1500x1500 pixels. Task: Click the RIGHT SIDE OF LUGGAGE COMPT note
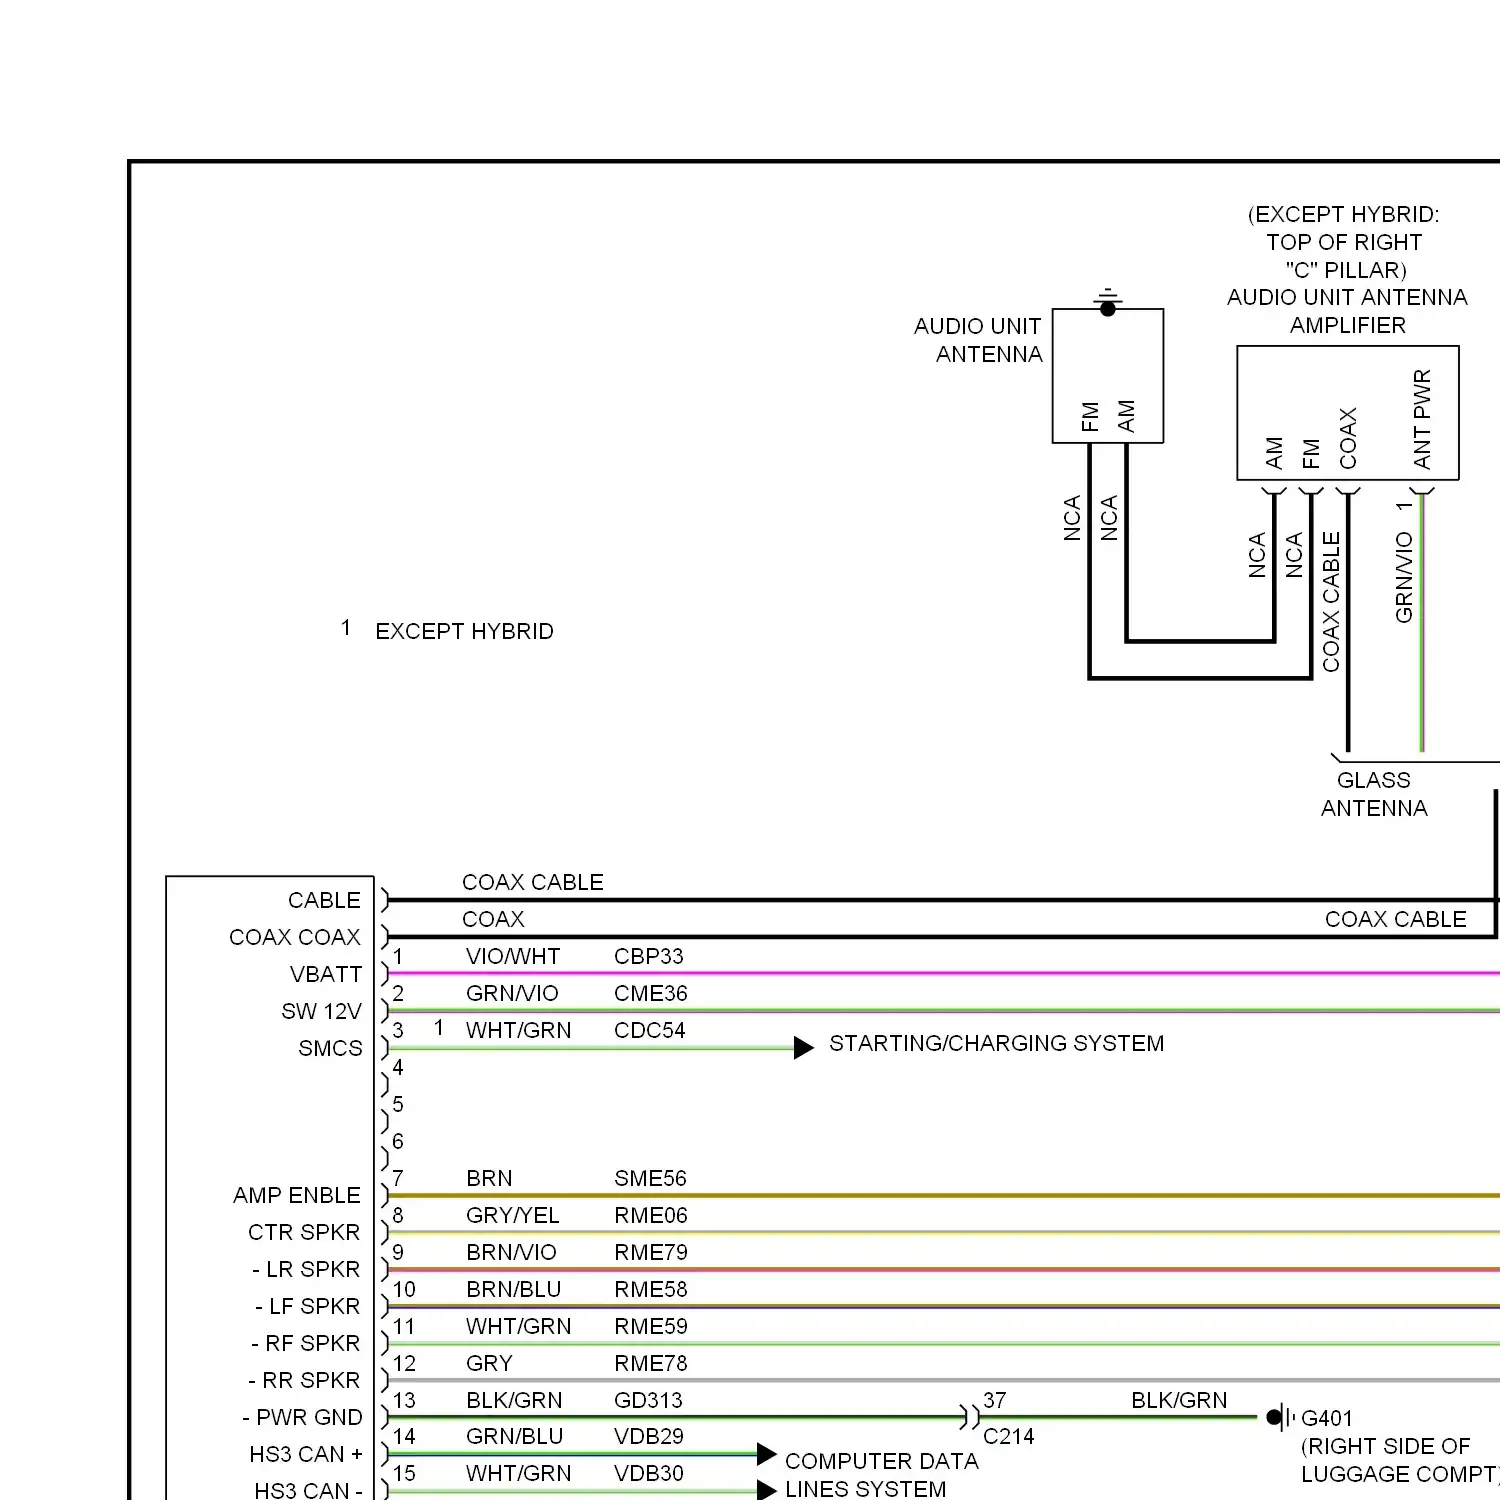[1398, 1460]
